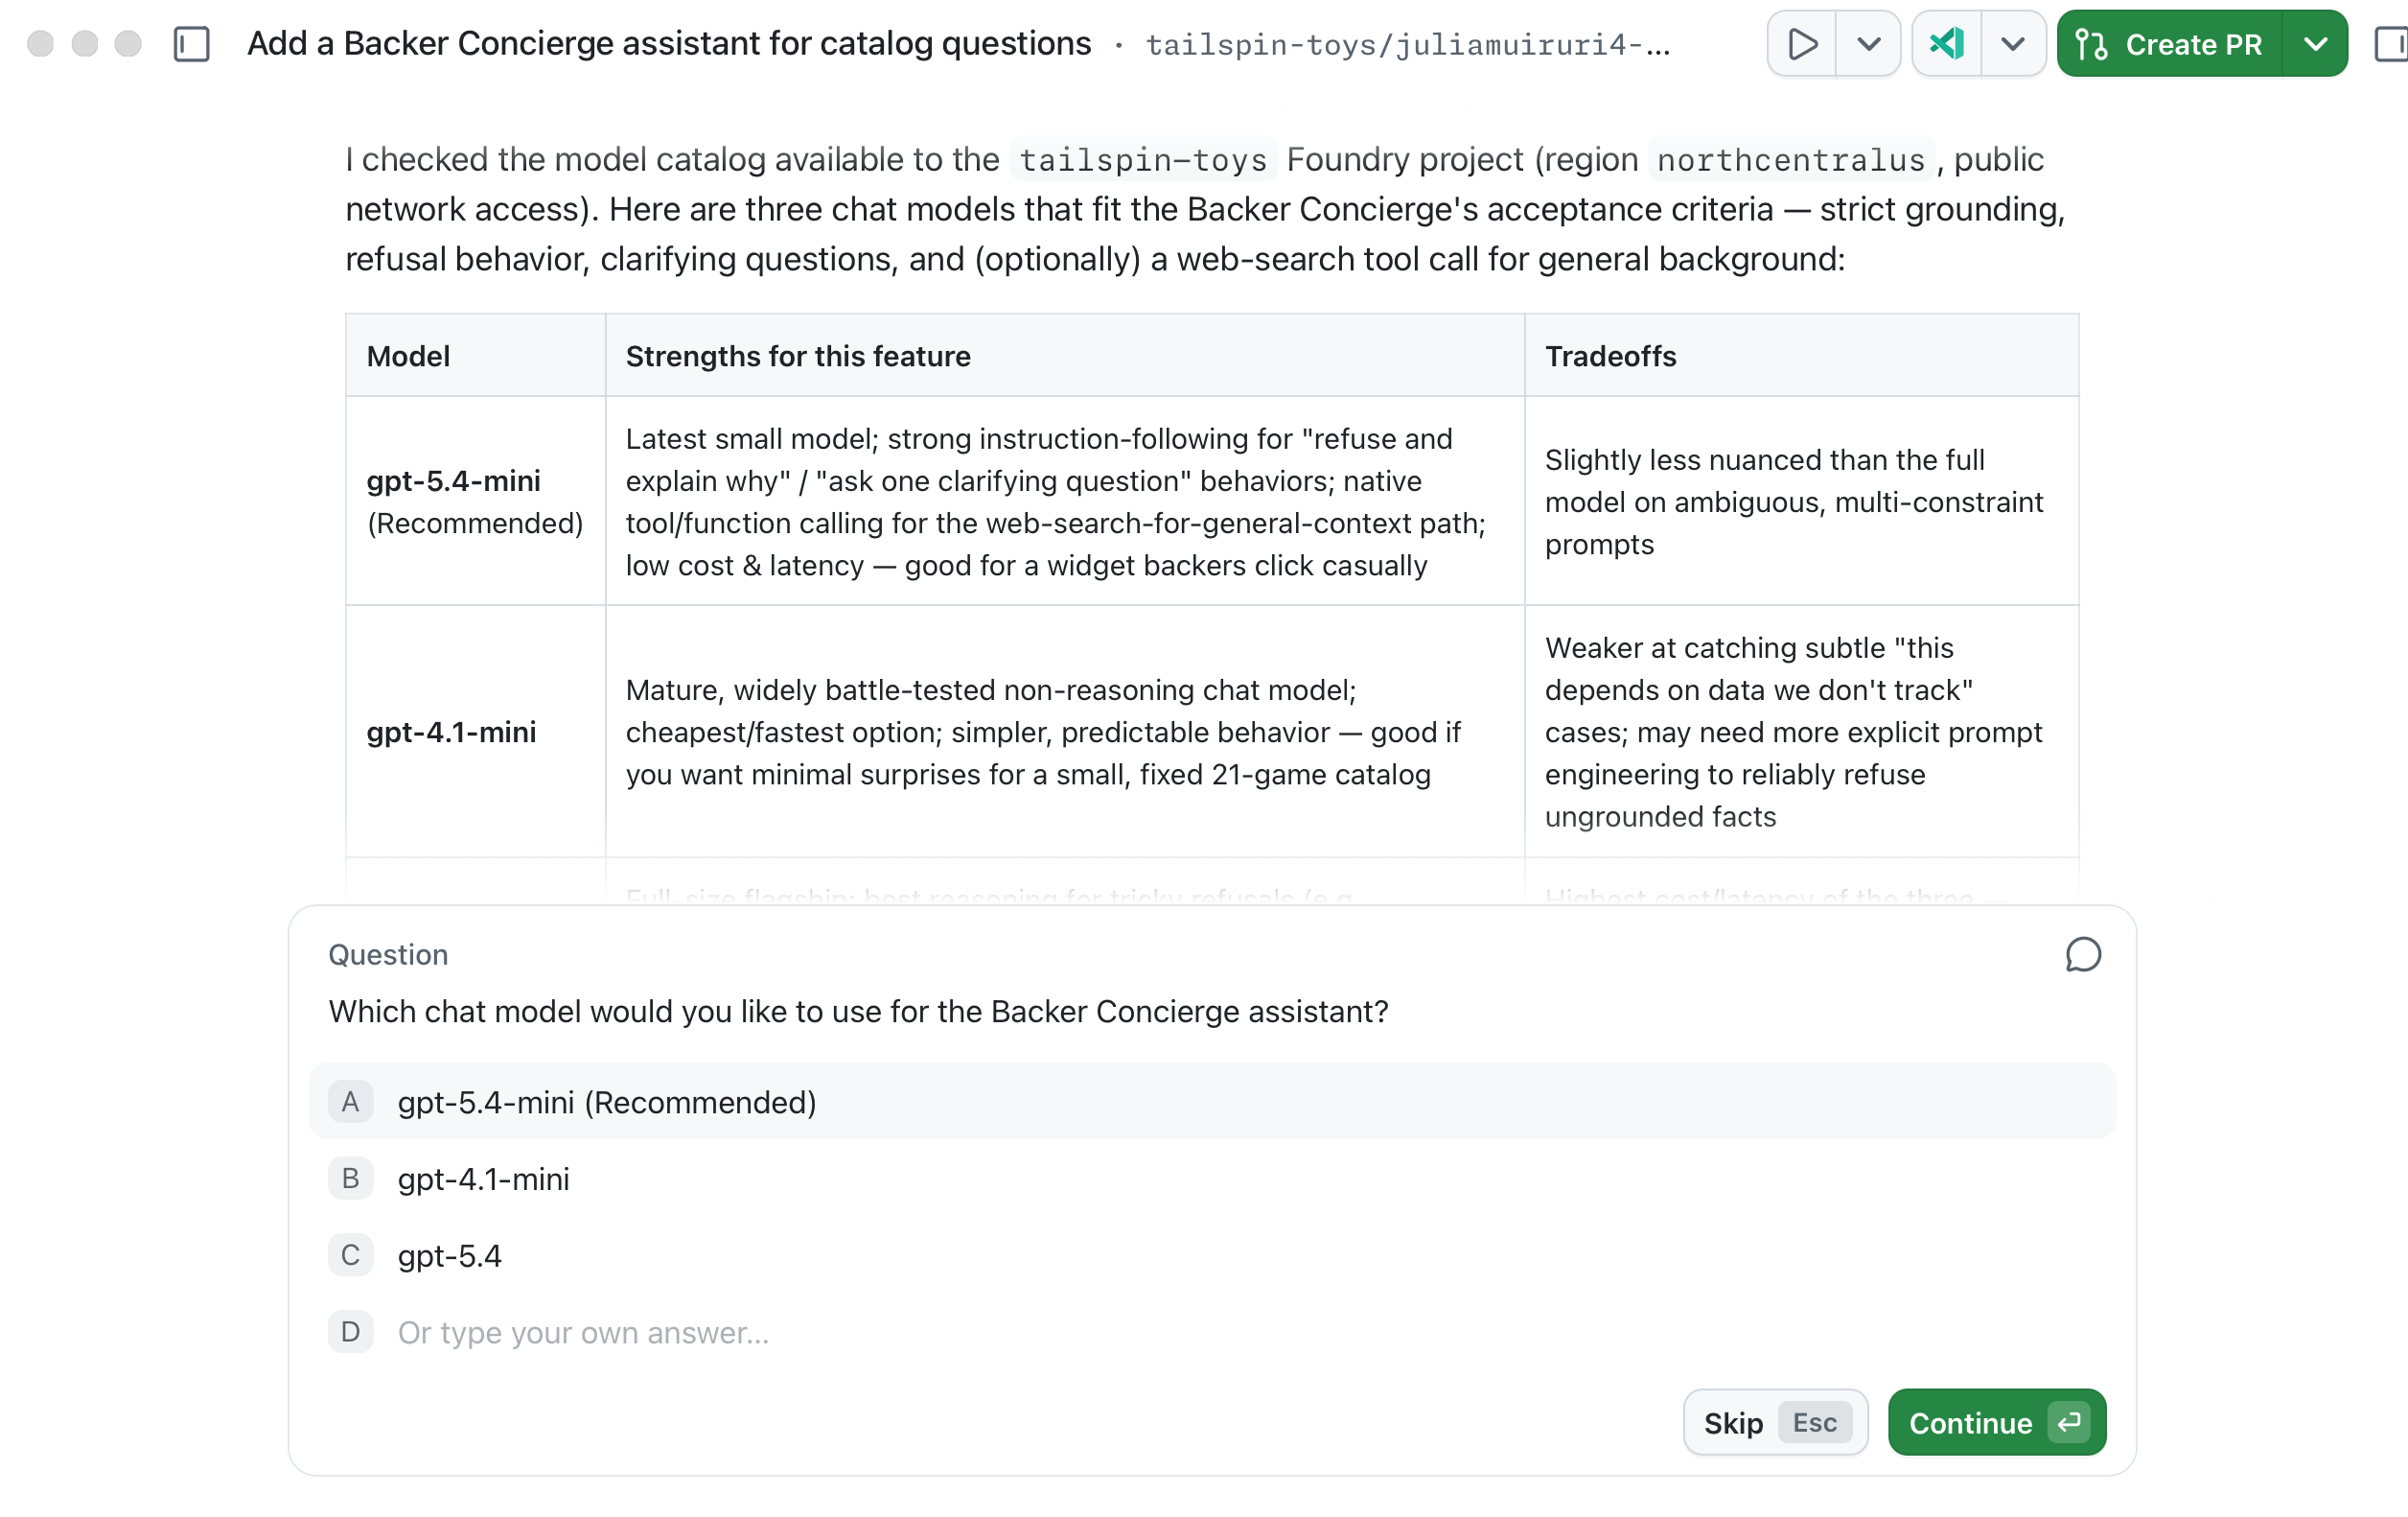Select option A gpt-5.4-mini (Recommended)
Image resolution: width=2408 pixels, height=1517 pixels.
pos(1212,1101)
